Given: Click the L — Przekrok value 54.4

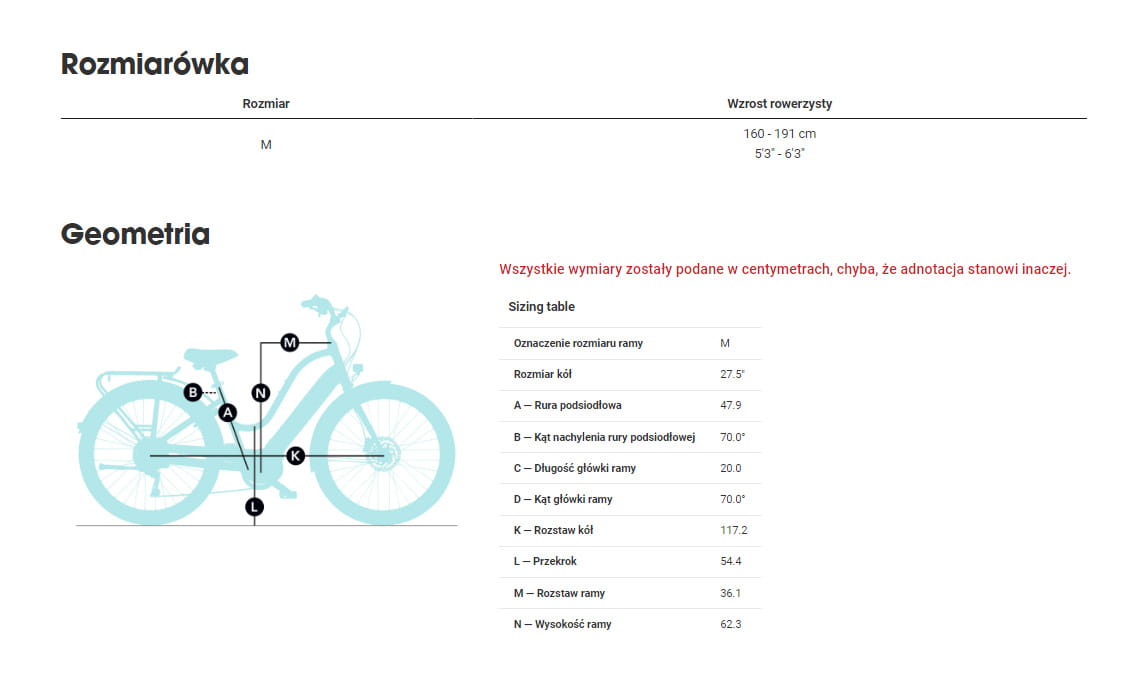Looking at the screenshot, I should pyautogui.click(x=730, y=561).
